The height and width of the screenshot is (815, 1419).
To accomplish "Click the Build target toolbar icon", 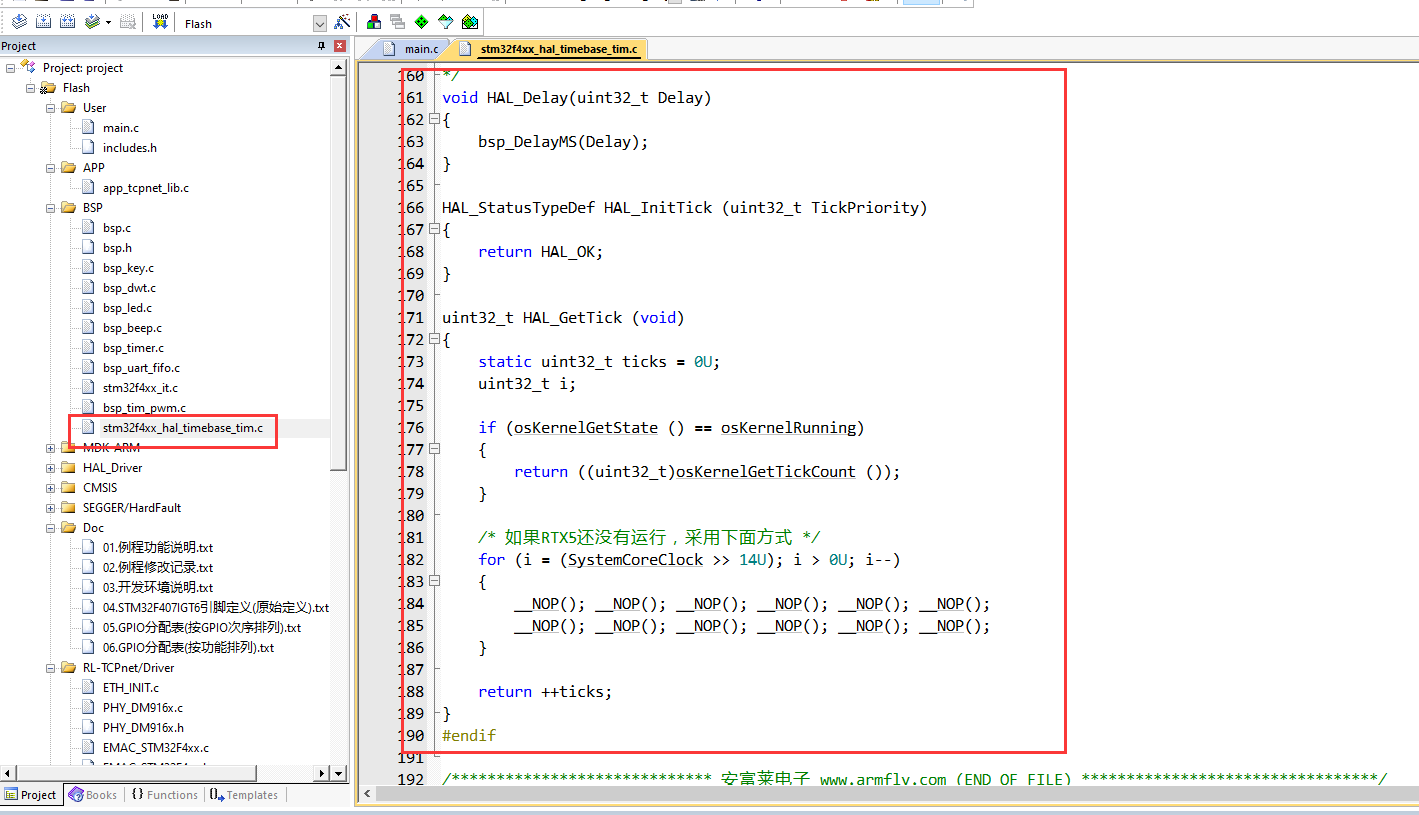I will (43, 22).
